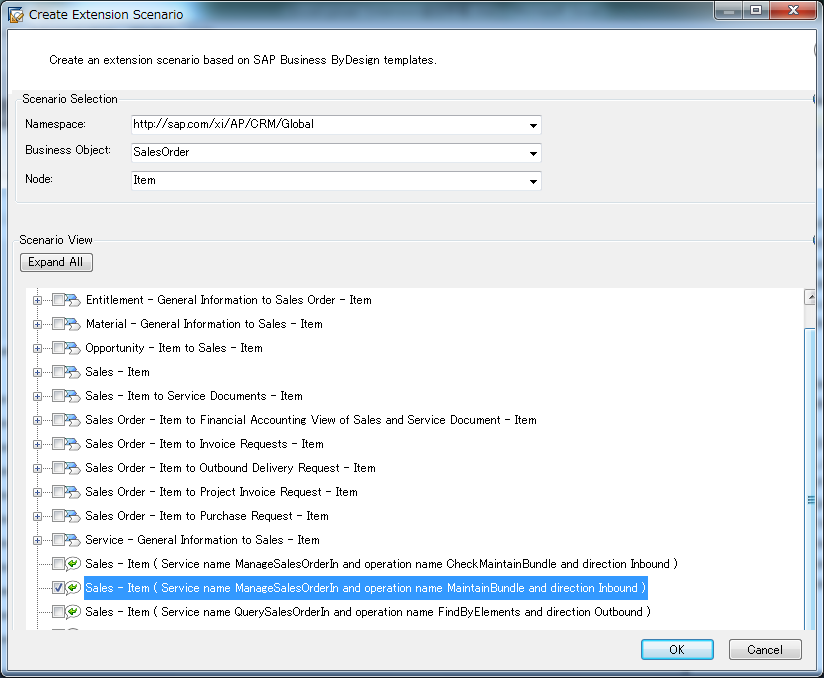This screenshot has width=824, height=678.
Task: Click icon of Sales Order to Invoice Requests row
Action: tap(73, 444)
